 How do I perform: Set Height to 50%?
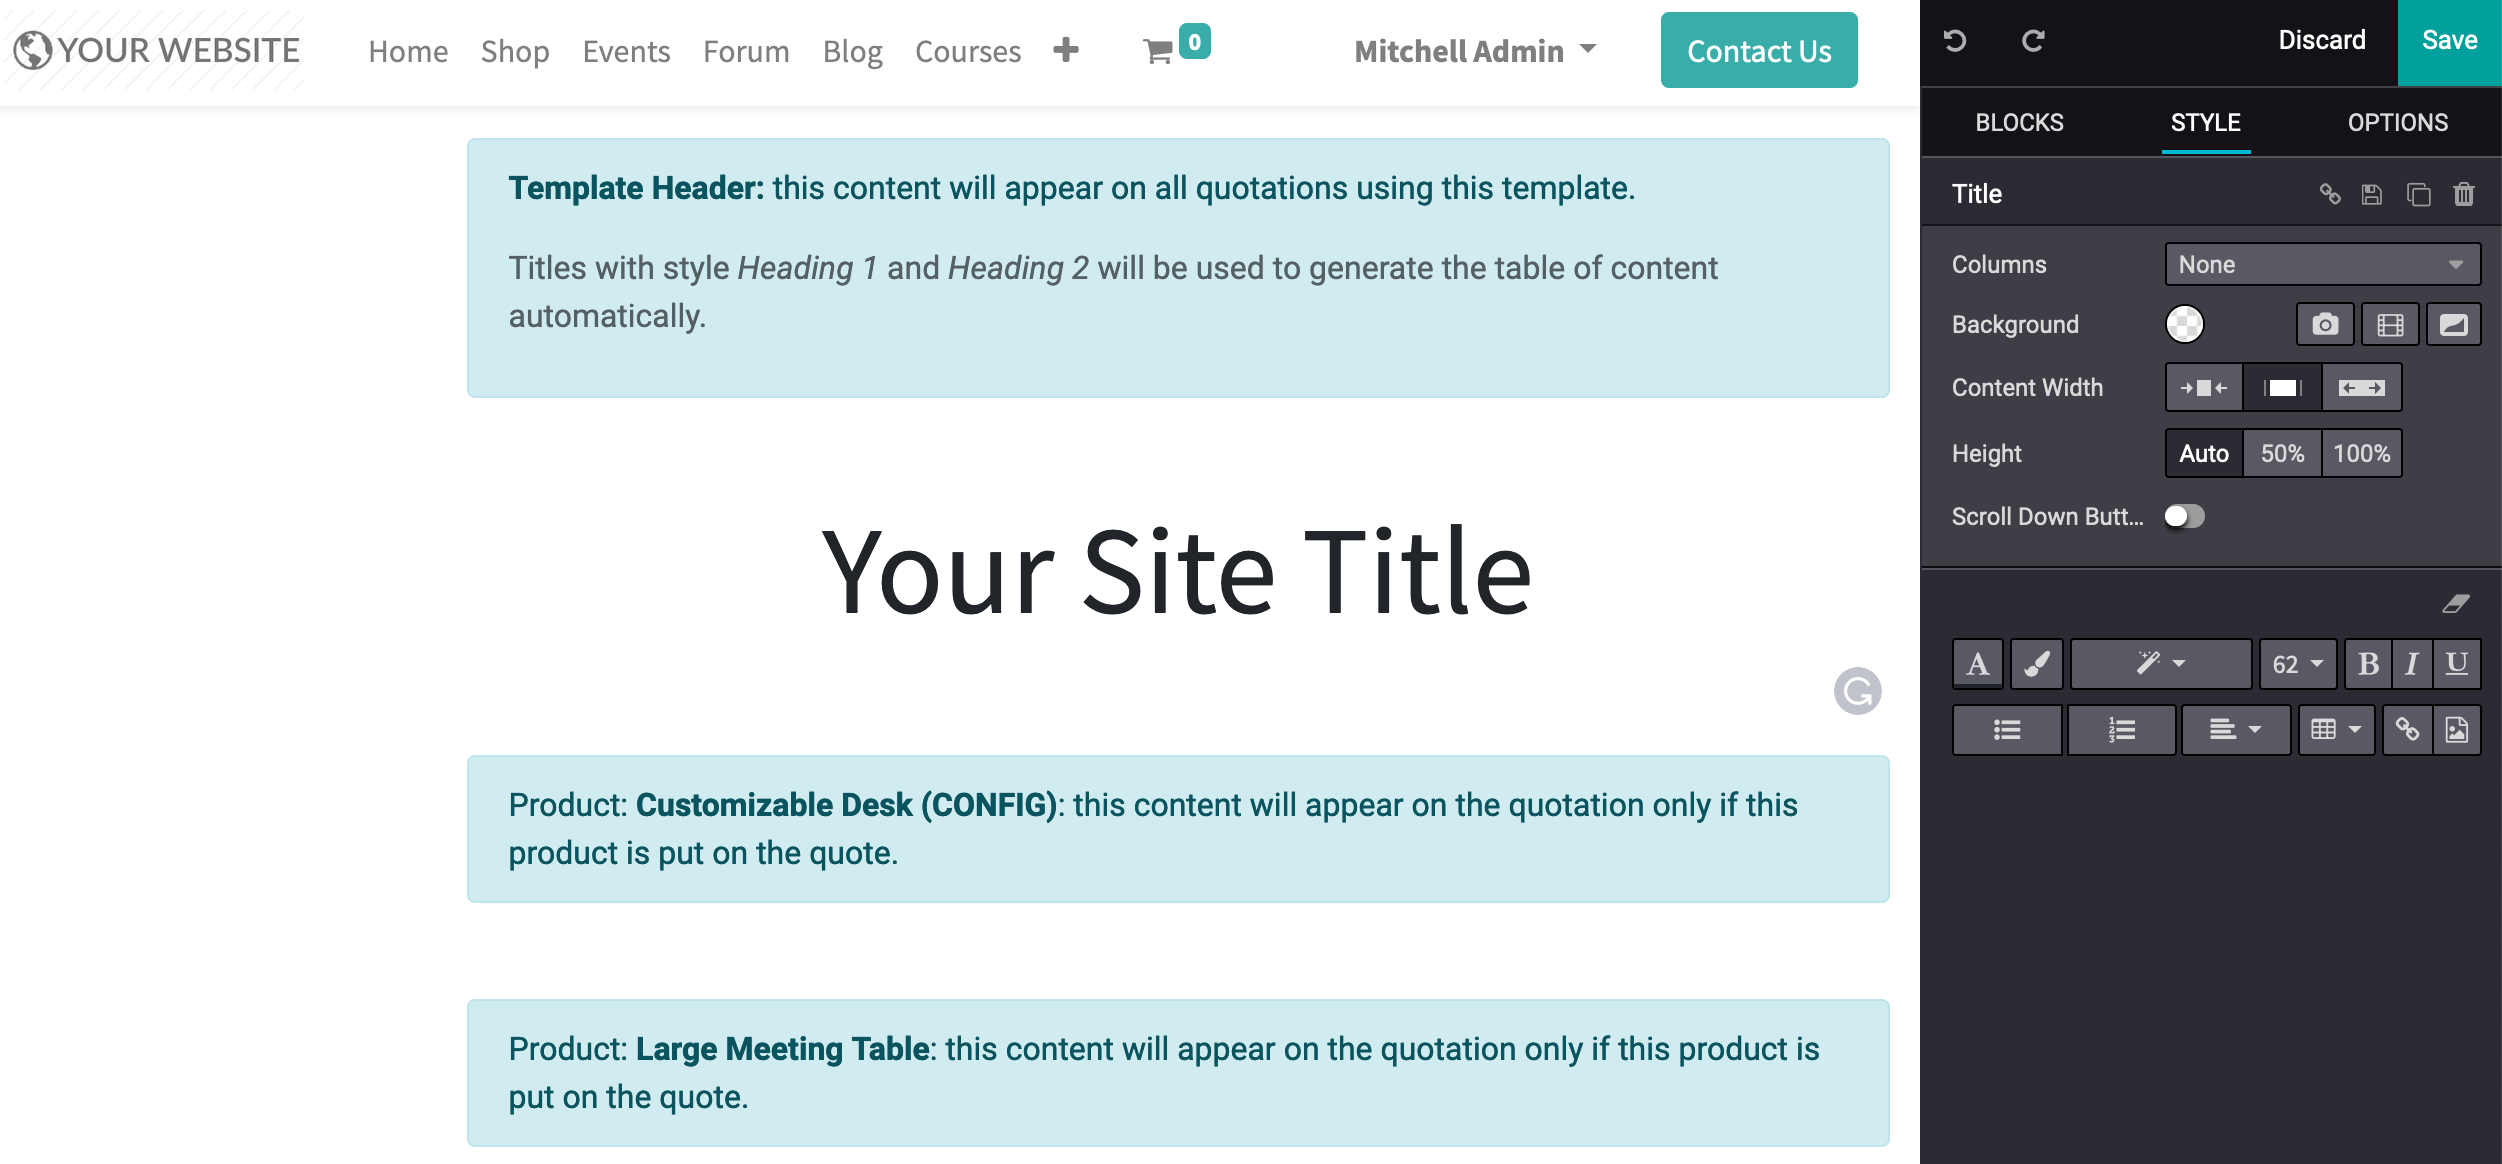[x=2282, y=453]
